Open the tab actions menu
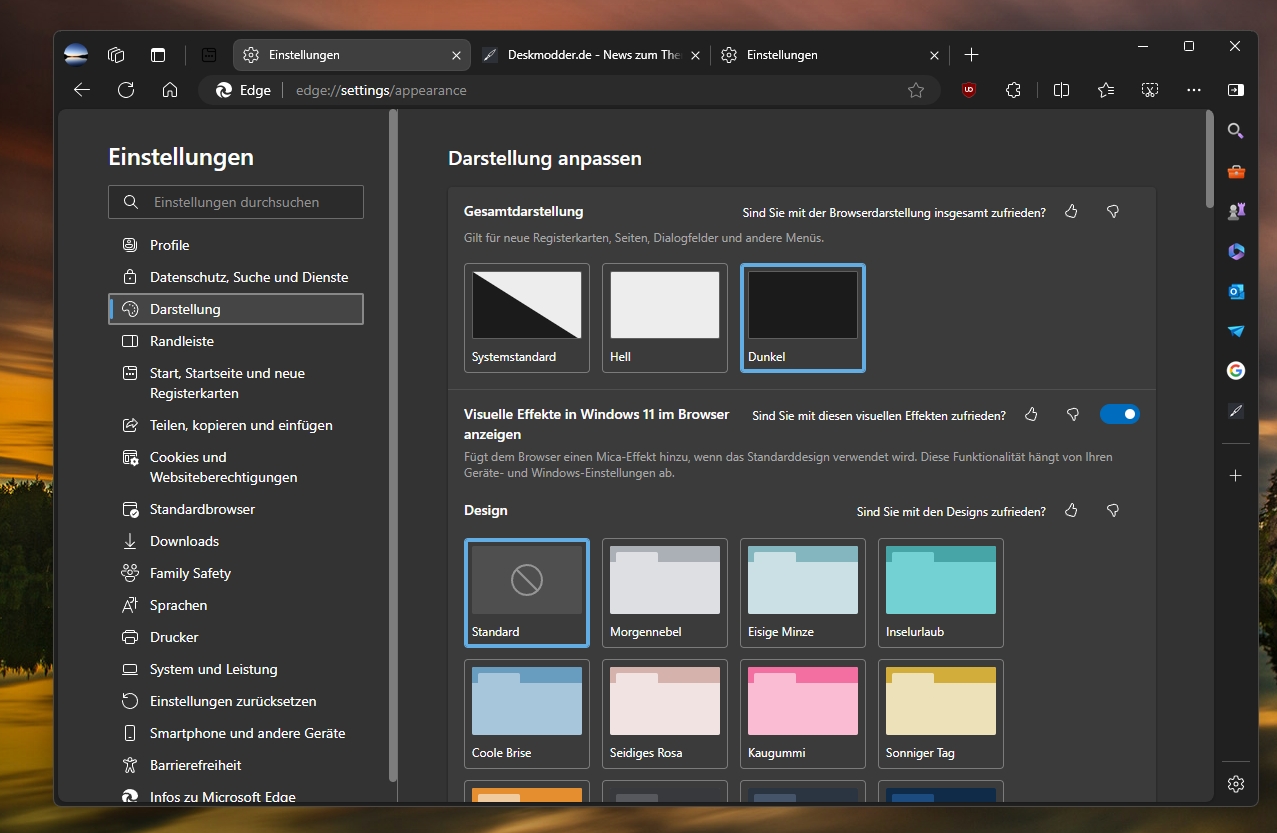 (158, 55)
